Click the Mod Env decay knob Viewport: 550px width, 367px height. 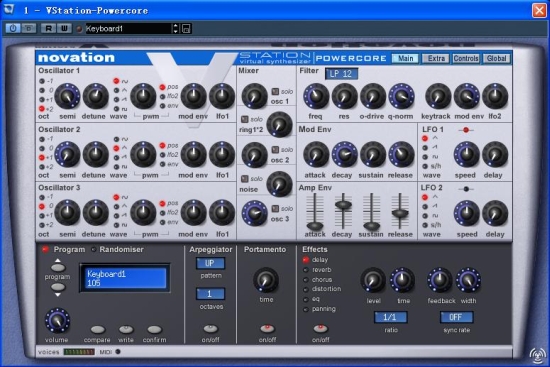[x=344, y=154]
